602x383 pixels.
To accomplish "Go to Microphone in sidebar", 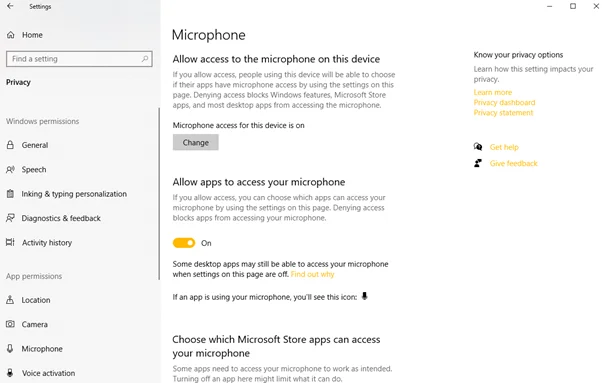I will (x=42, y=348).
